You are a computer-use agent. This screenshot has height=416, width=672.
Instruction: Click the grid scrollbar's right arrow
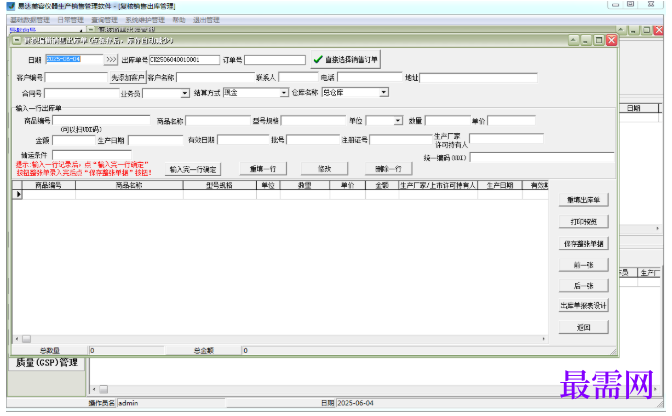click(x=544, y=339)
